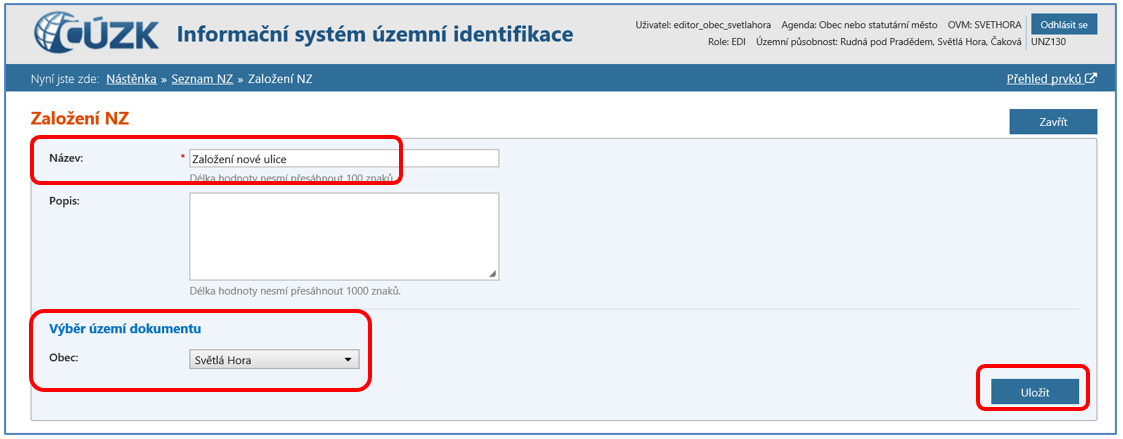Image resolution: width=1123 pixels, height=439 pixels.
Task: Click the Název field label
Action: pos(65,158)
